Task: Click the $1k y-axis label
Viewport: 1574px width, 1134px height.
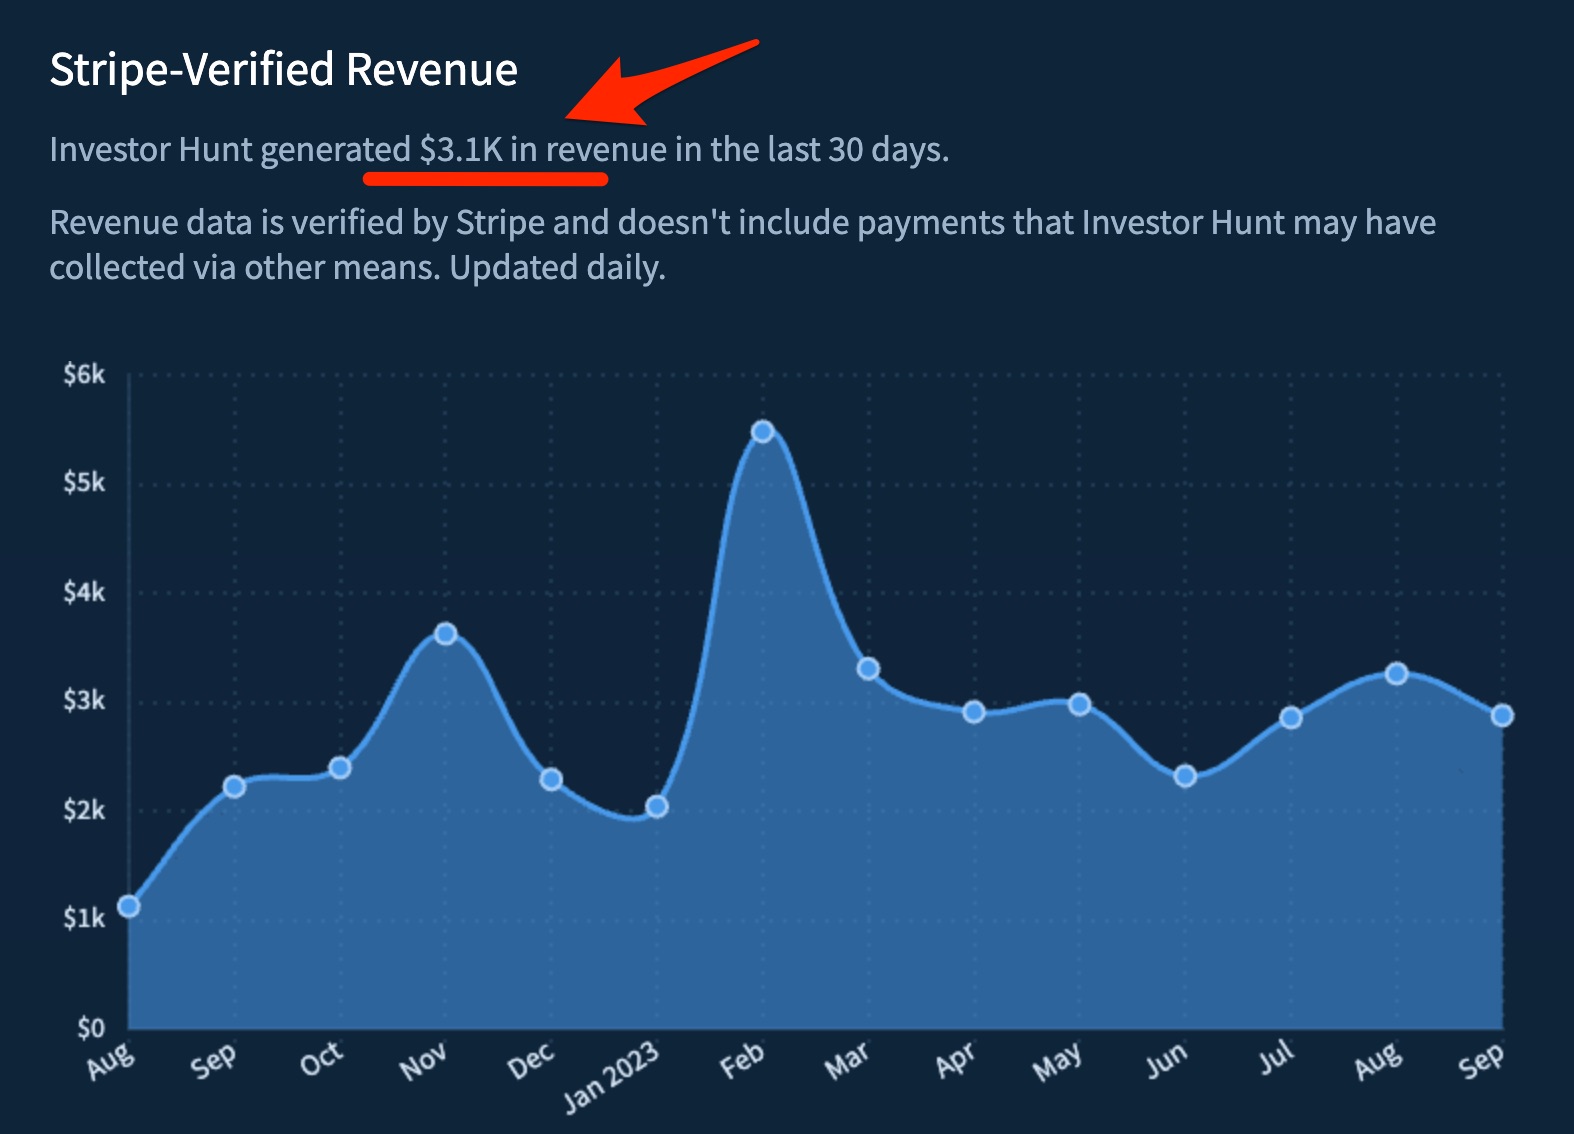Action: 84,918
